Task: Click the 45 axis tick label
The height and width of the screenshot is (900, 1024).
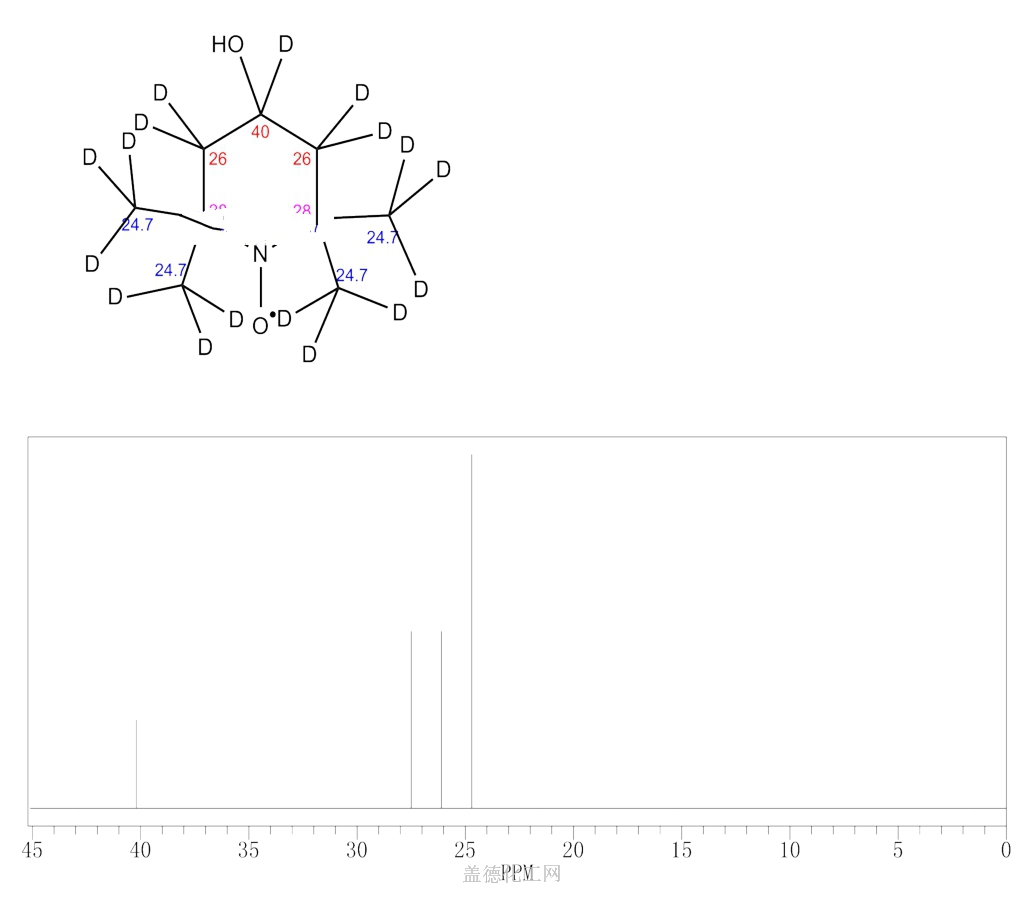Action: click(x=32, y=850)
